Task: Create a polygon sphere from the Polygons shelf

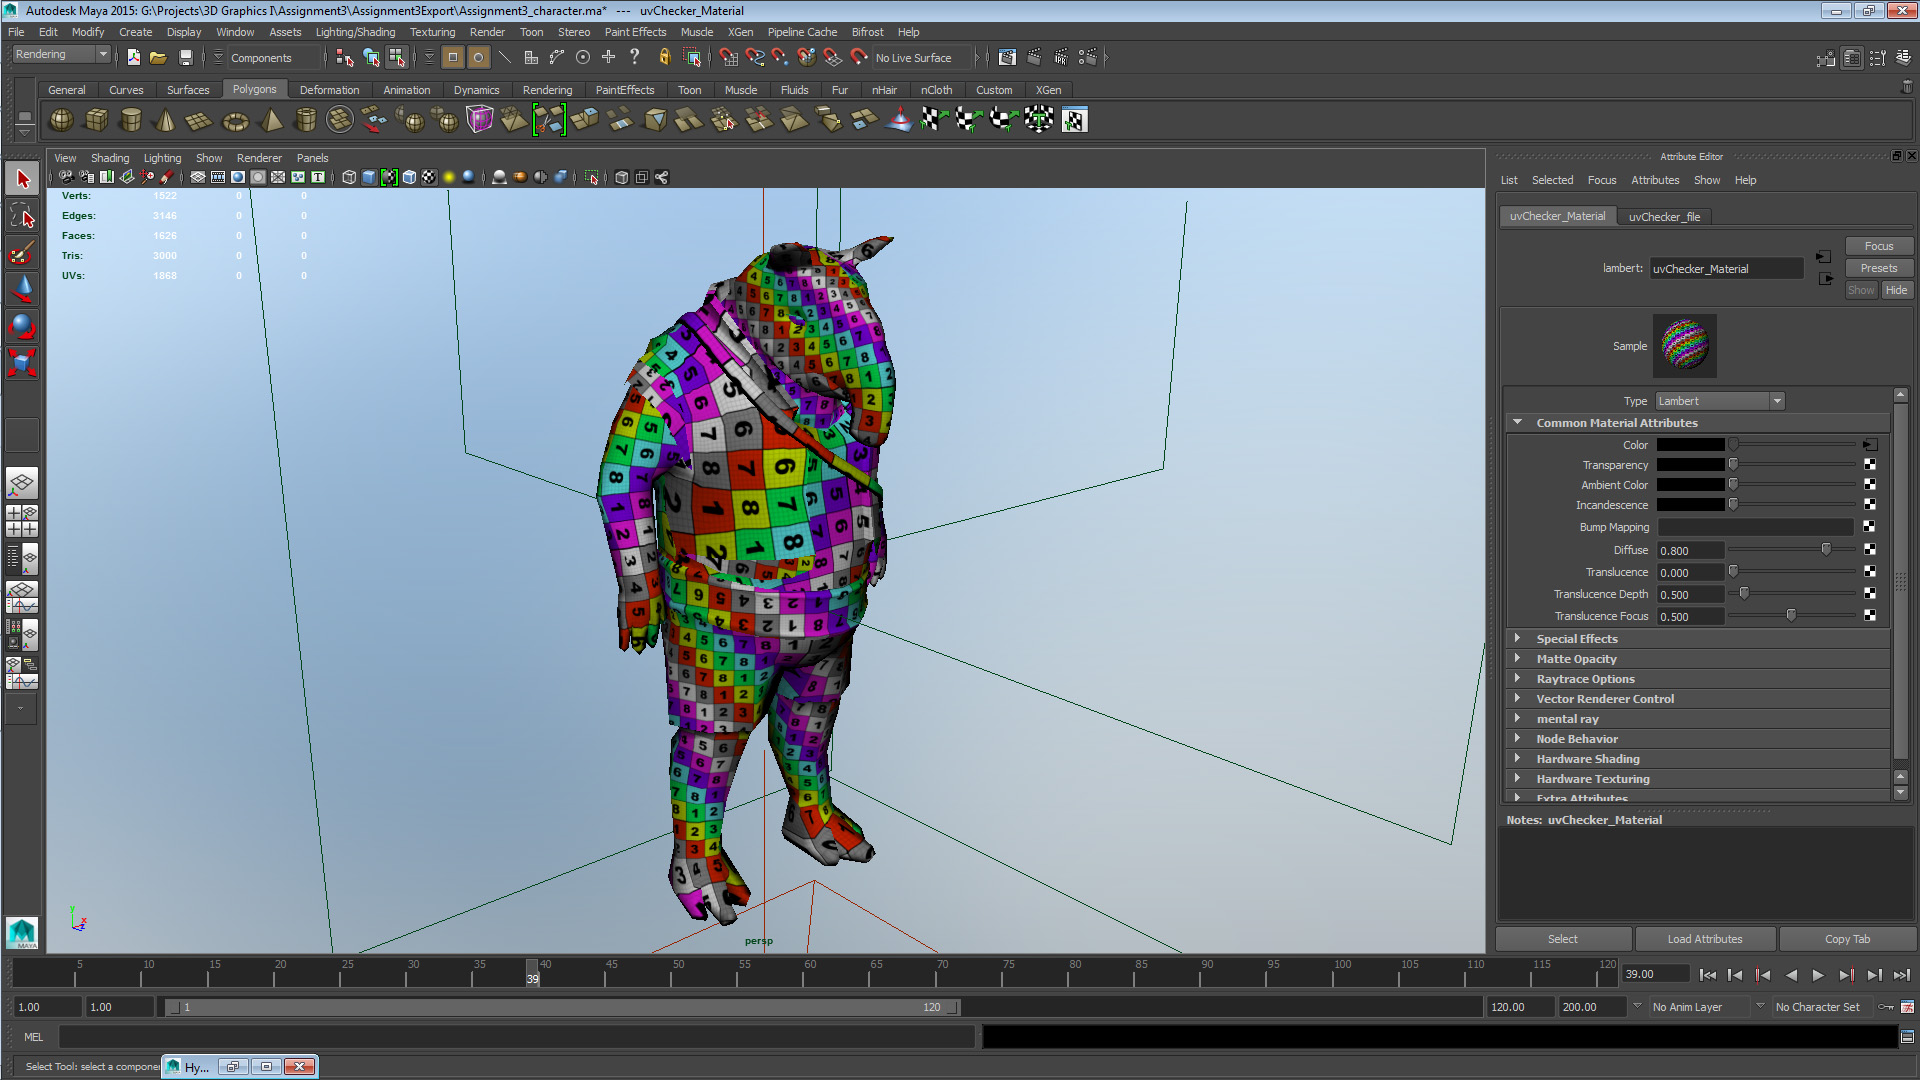Action: (60, 119)
